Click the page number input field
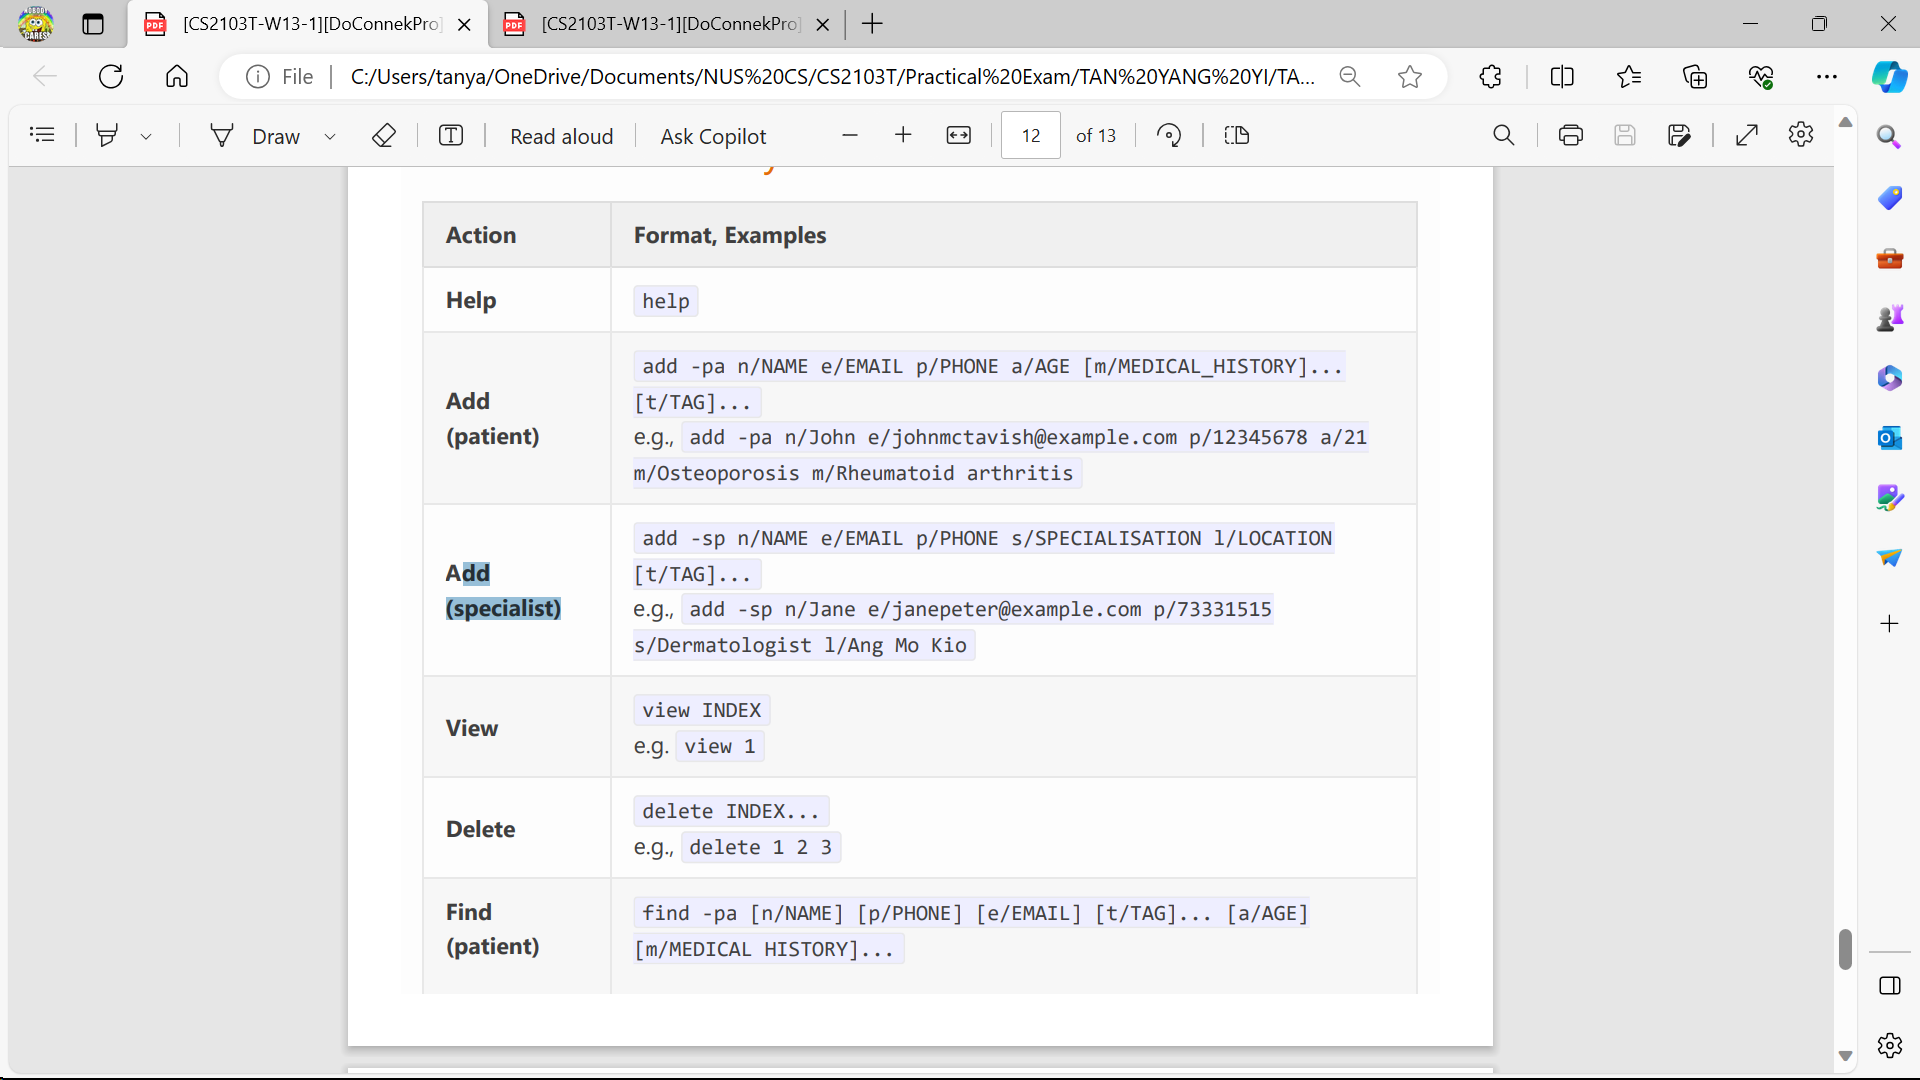Image resolution: width=1920 pixels, height=1080 pixels. 1031,136
